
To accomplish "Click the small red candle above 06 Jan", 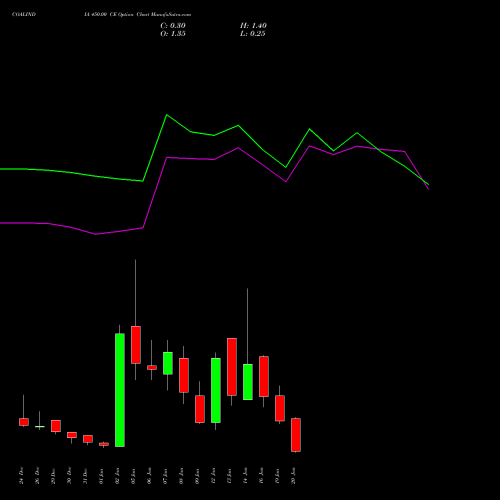I will (x=152, y=368).
